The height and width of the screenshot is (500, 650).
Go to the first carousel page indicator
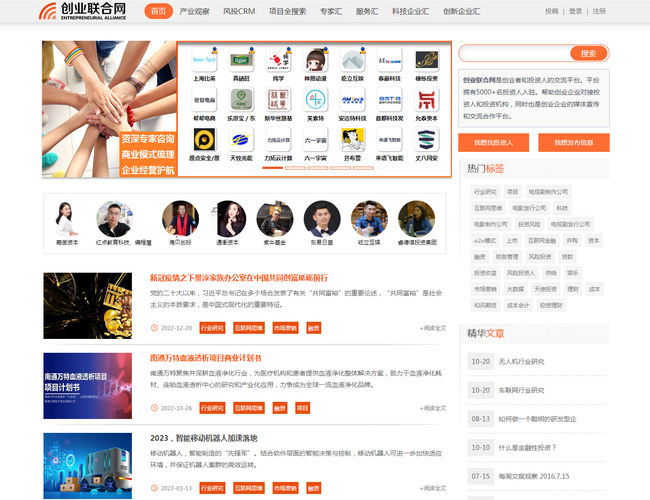click(270, 168)
